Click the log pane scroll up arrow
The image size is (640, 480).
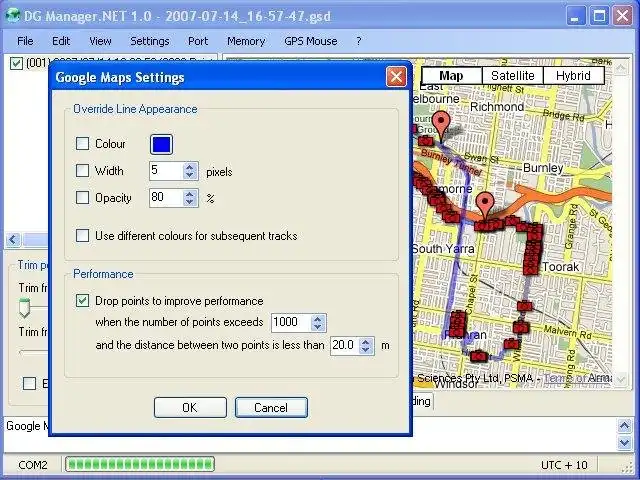coord(624,426)
